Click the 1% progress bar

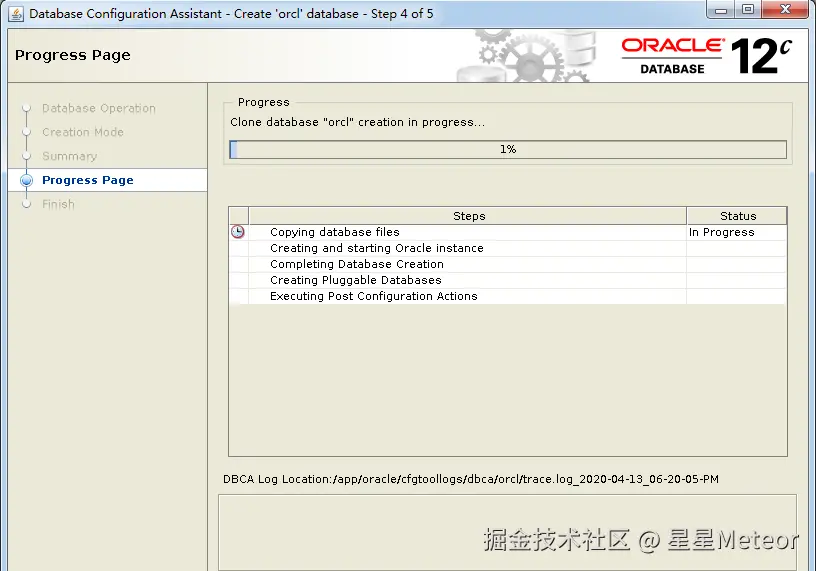(x=508, y=149)
